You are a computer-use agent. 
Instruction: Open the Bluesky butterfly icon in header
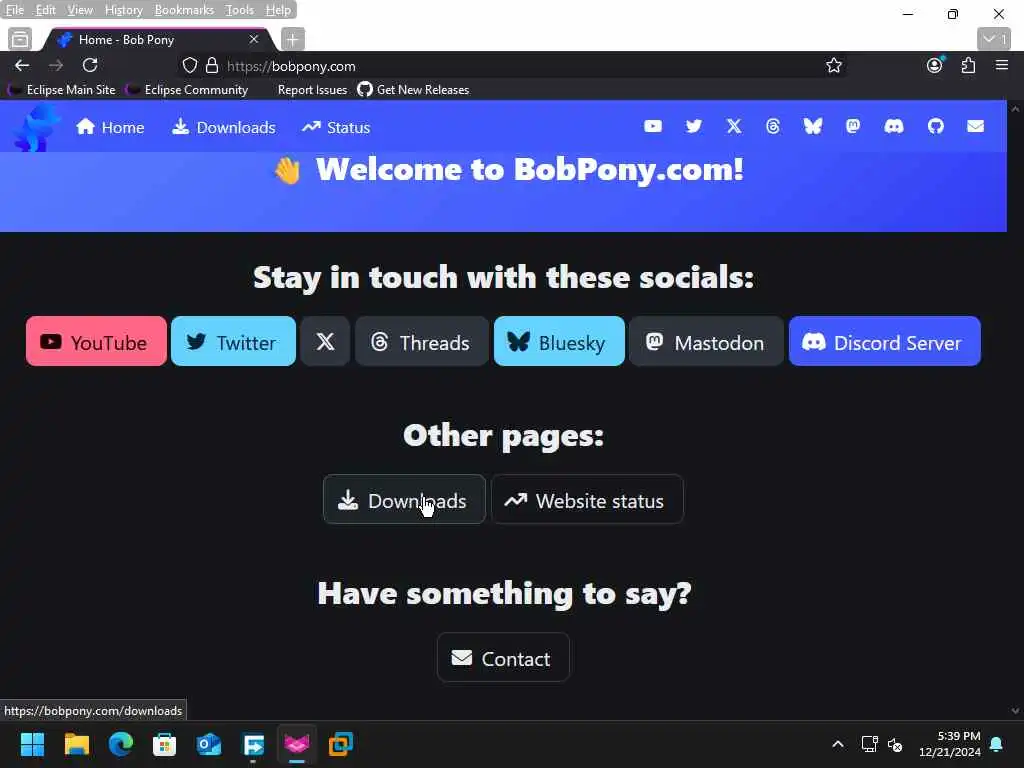(812, 126)
